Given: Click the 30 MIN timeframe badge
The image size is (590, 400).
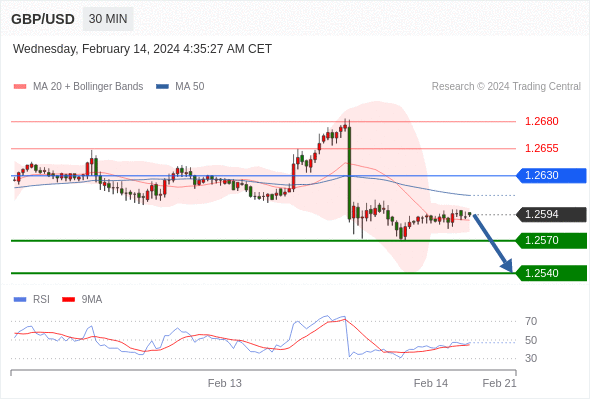Looking at the screenshot, I should pyautogui.click(x=108, y=19).
